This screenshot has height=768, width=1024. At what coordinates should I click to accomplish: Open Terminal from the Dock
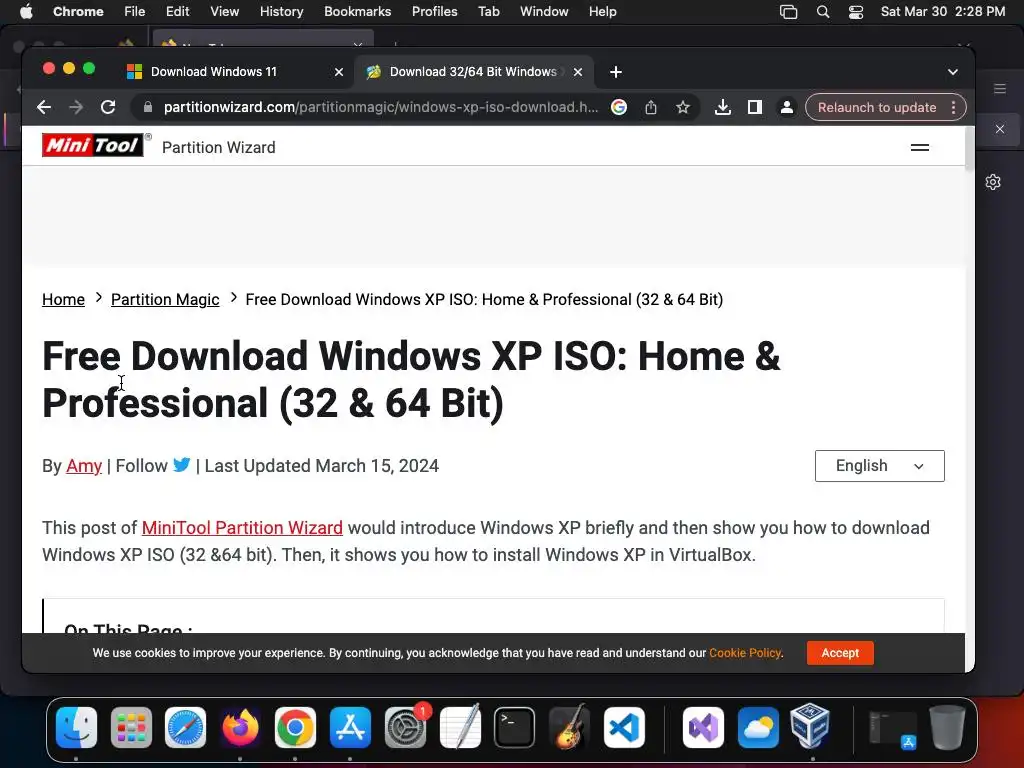pos(515,727)
